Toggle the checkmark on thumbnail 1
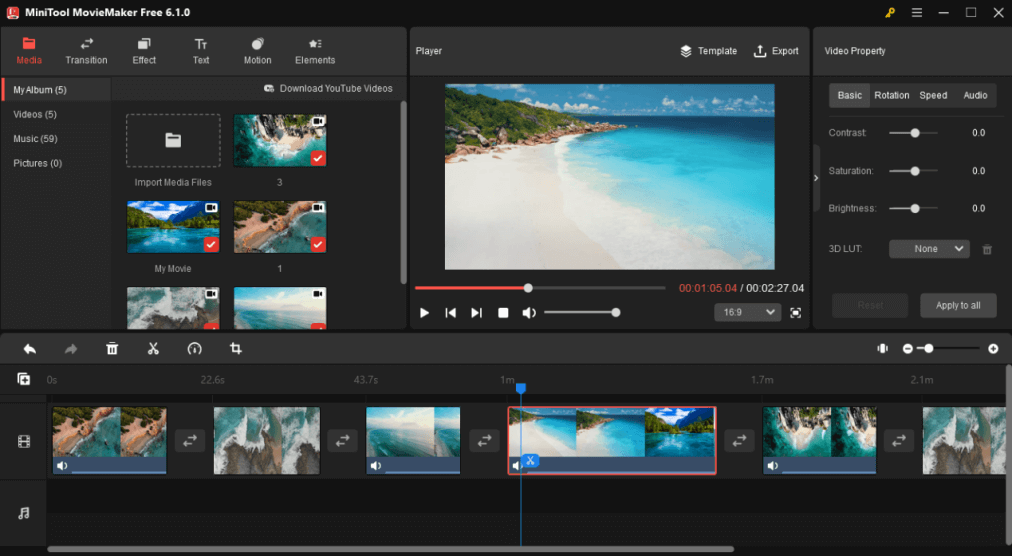The image size is (1012, 556). (x=318, y=245)
